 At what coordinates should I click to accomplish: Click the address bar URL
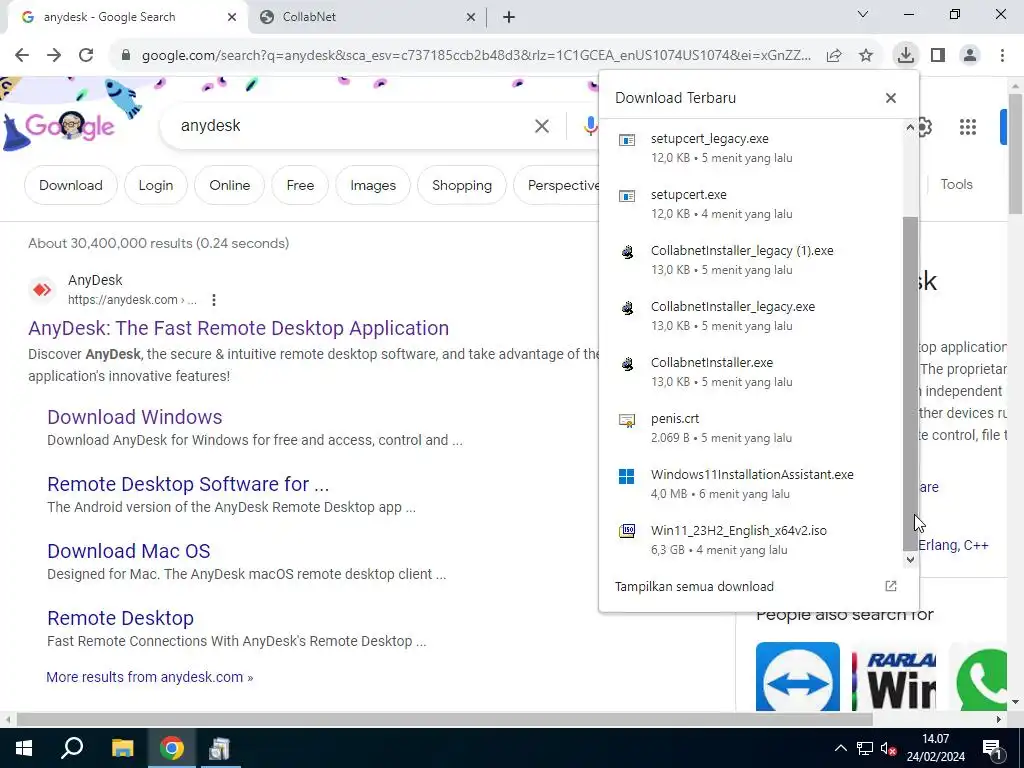(476, 56)
